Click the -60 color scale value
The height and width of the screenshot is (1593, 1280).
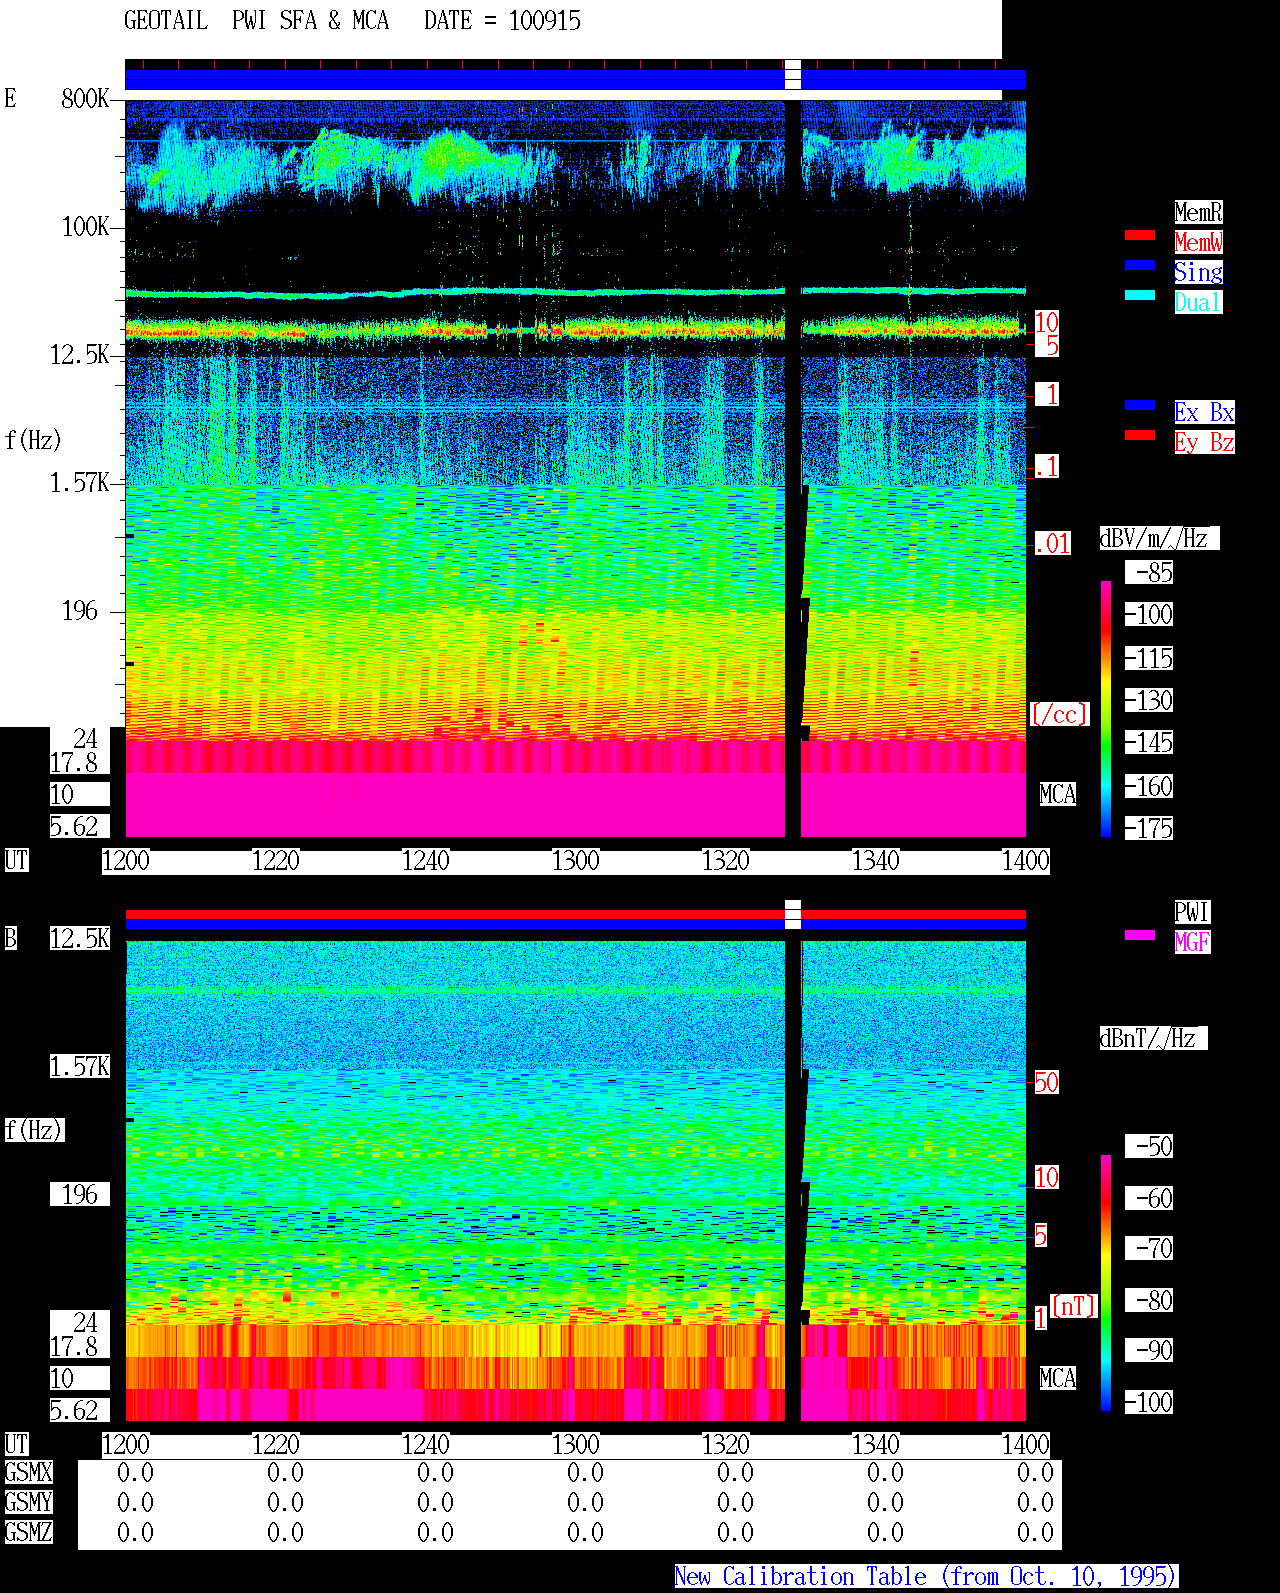tap(1150, 1198)
